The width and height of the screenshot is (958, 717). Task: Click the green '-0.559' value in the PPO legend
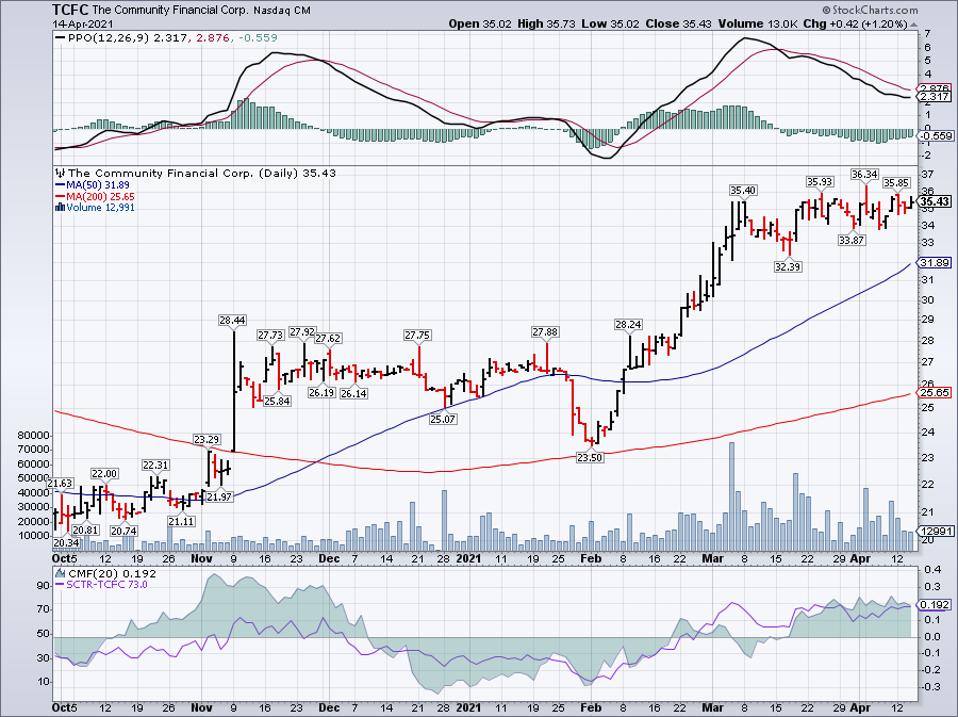258,38
